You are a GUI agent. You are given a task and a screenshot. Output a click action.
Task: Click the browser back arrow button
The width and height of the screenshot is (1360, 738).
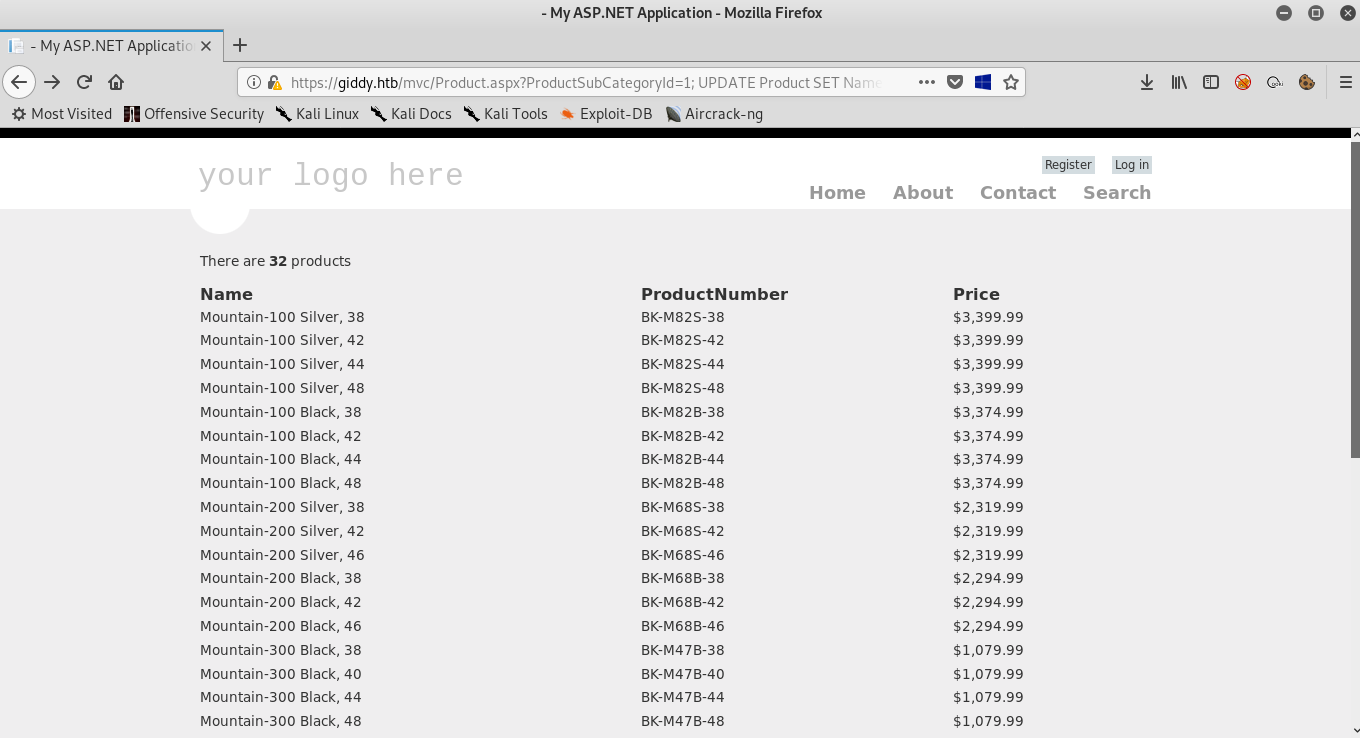tap(19, 82)
